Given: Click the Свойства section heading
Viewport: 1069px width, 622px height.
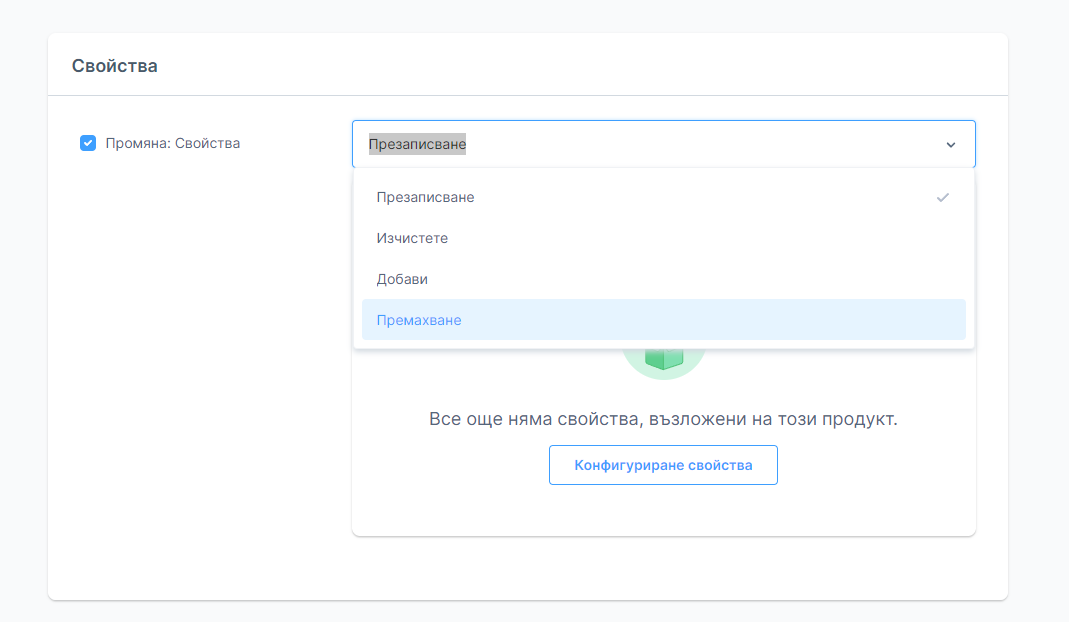Looking at the screenshot, I should pos(114,66).
